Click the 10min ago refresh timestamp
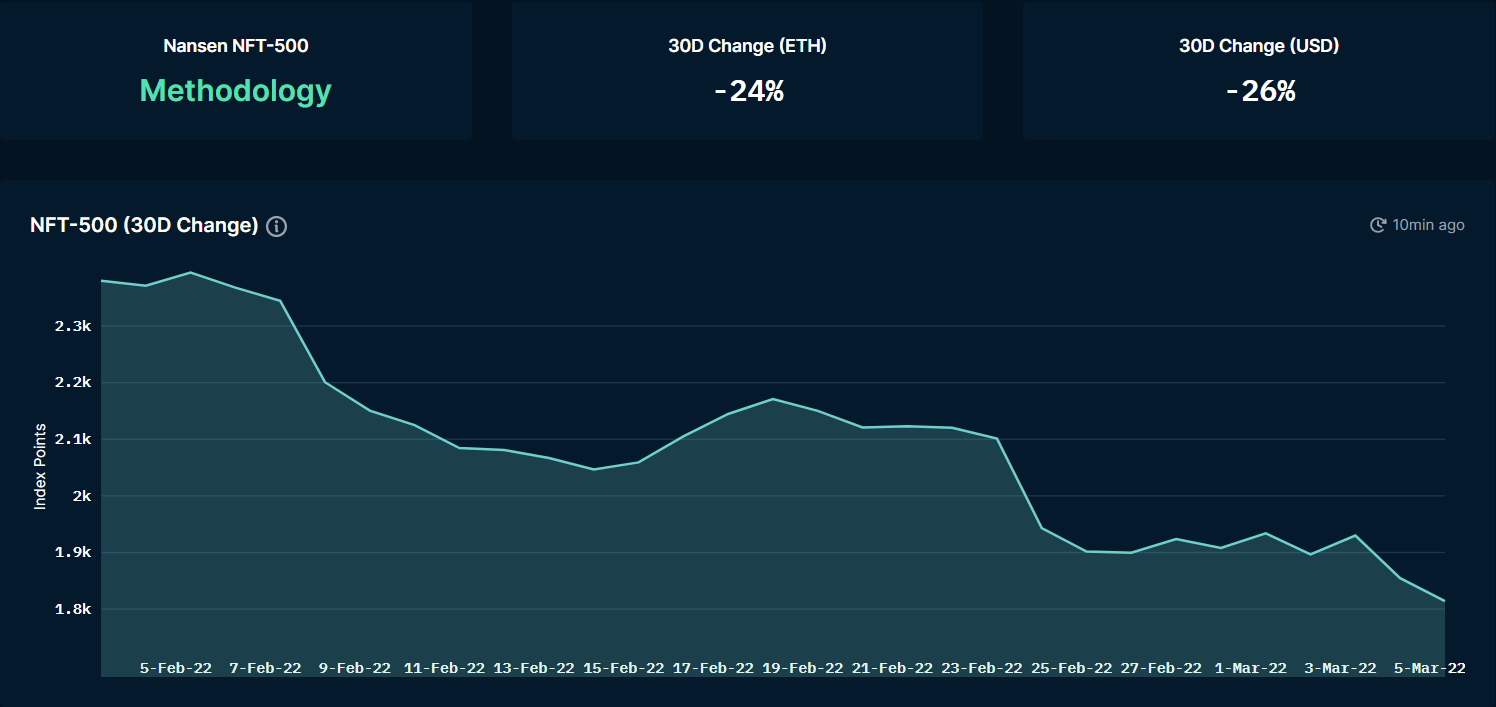The image size is (1496, 707). (1428, 225)
